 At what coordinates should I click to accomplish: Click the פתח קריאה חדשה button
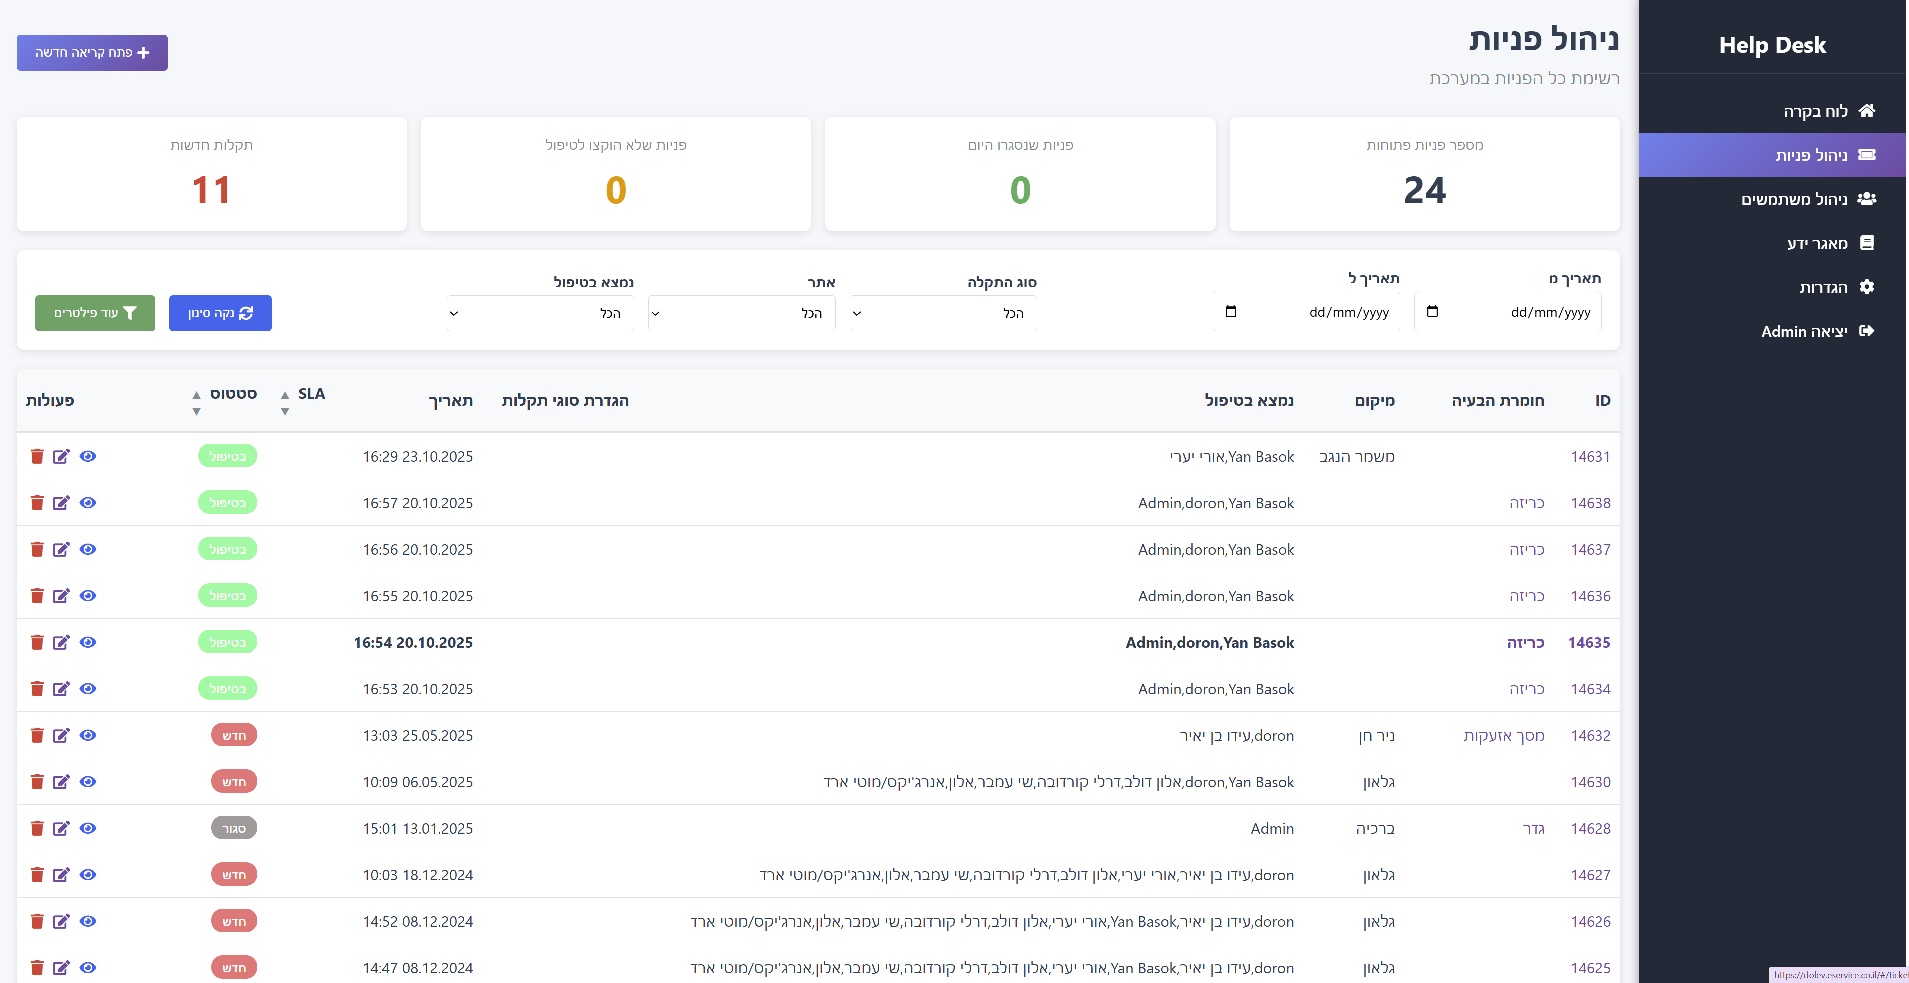92,53
